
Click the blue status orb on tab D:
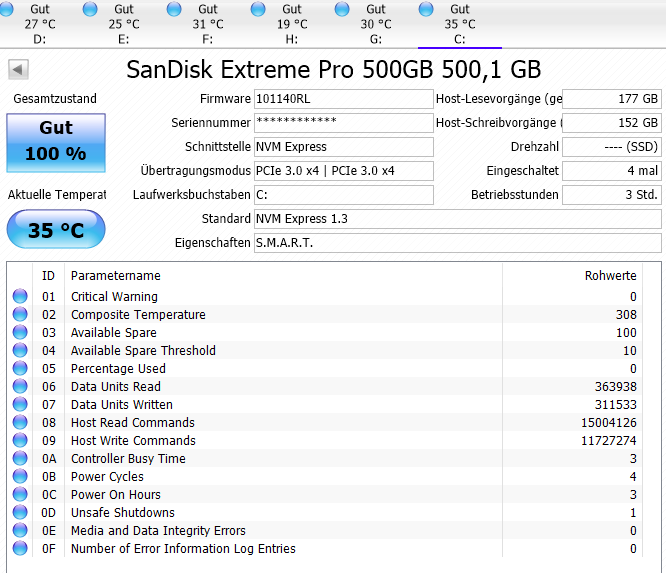[6, 8]
